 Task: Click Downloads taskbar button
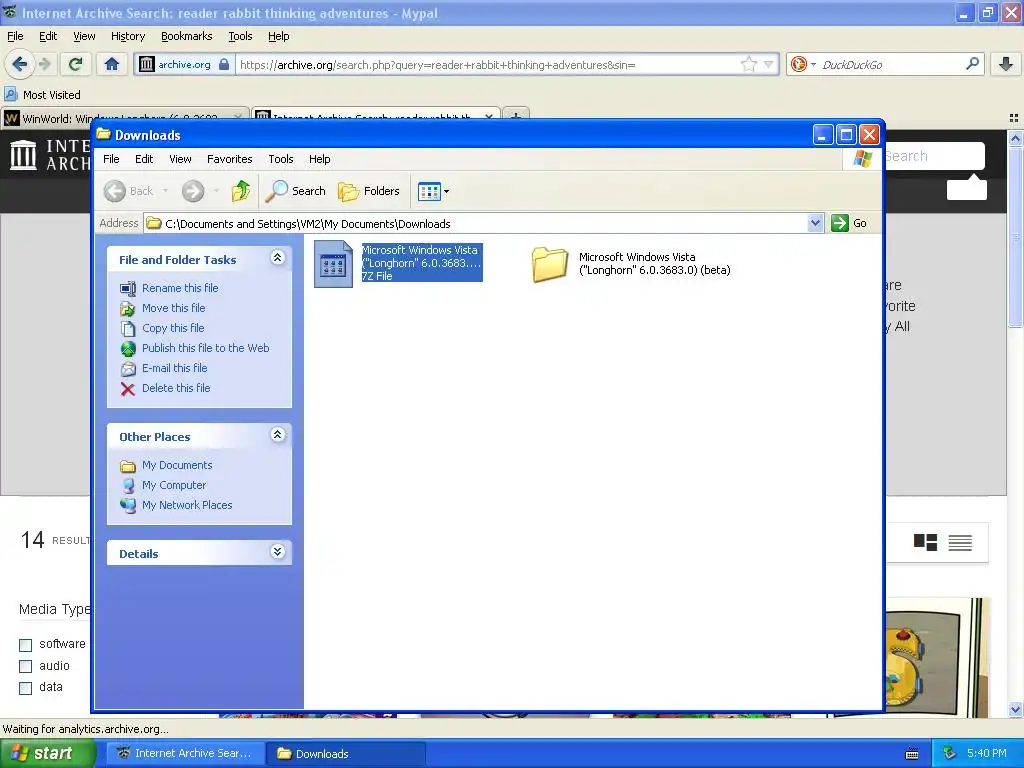coord(346,753)
